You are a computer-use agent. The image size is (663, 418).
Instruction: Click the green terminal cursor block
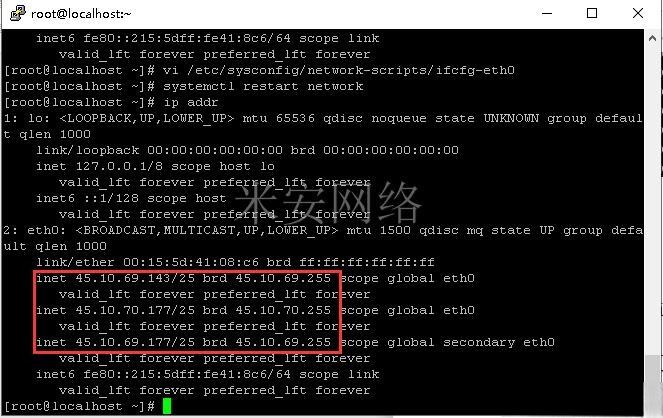point(167,406)
